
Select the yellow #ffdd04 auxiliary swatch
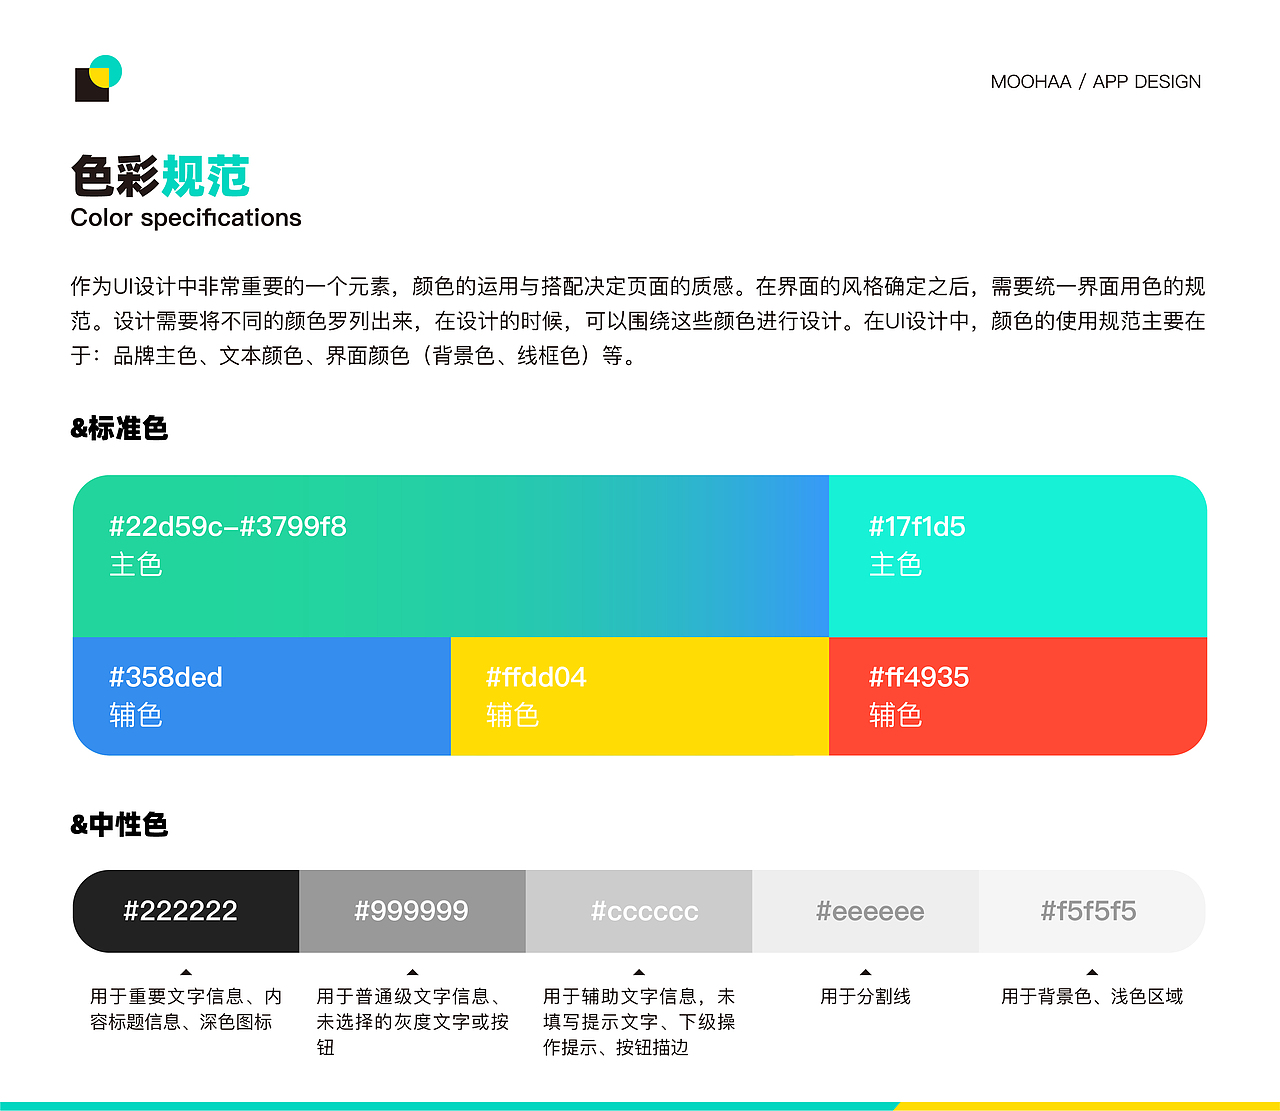pyautogui.click(x=640, y=696)
